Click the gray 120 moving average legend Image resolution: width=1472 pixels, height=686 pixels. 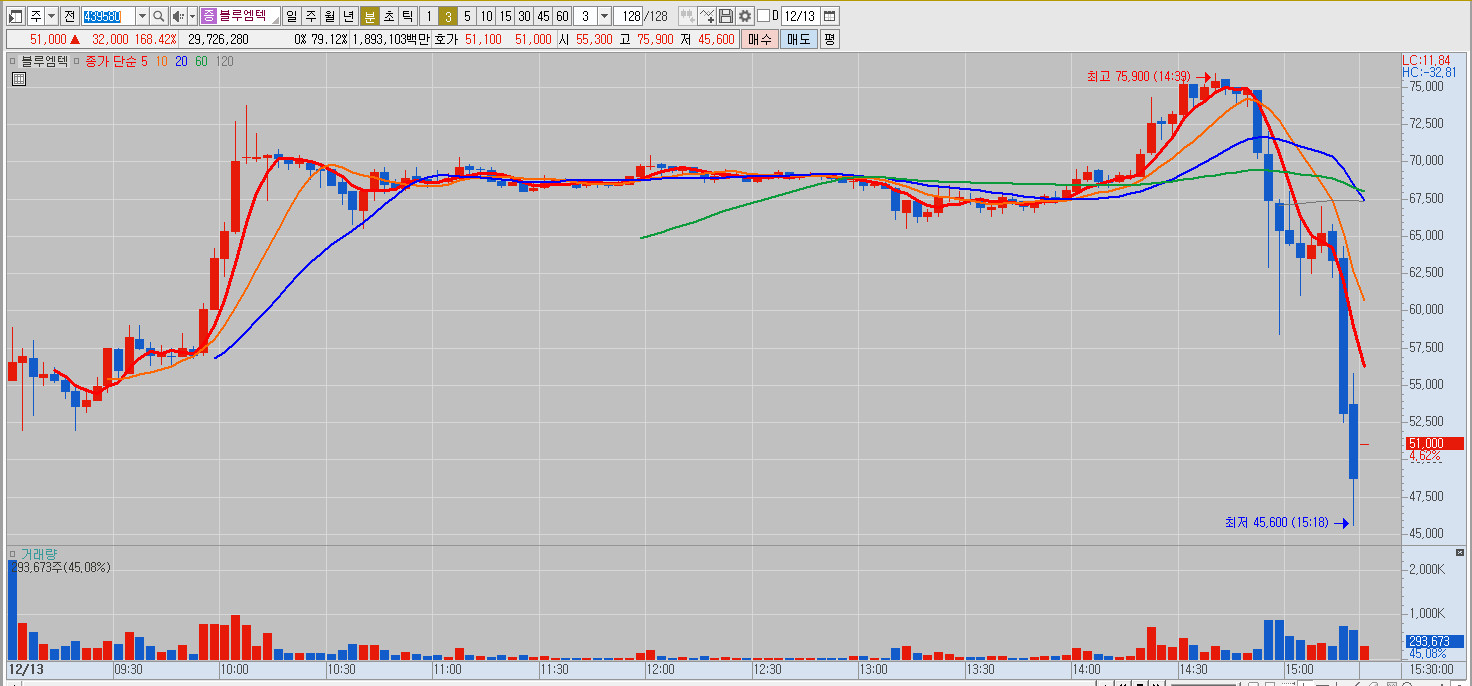pyautogui.click(x=224, y=61)
